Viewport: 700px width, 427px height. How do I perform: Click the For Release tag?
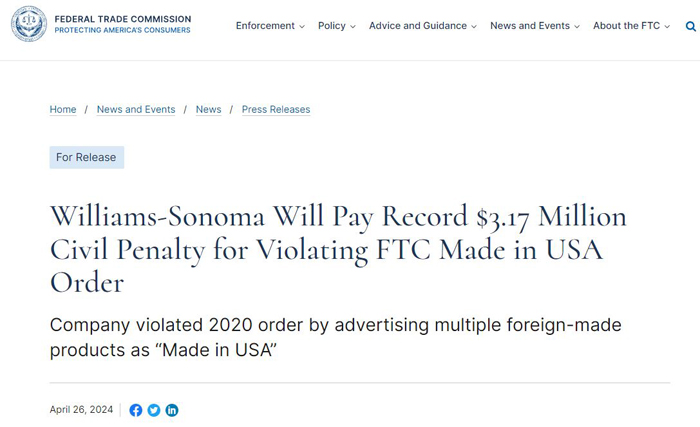coord(87,157)
